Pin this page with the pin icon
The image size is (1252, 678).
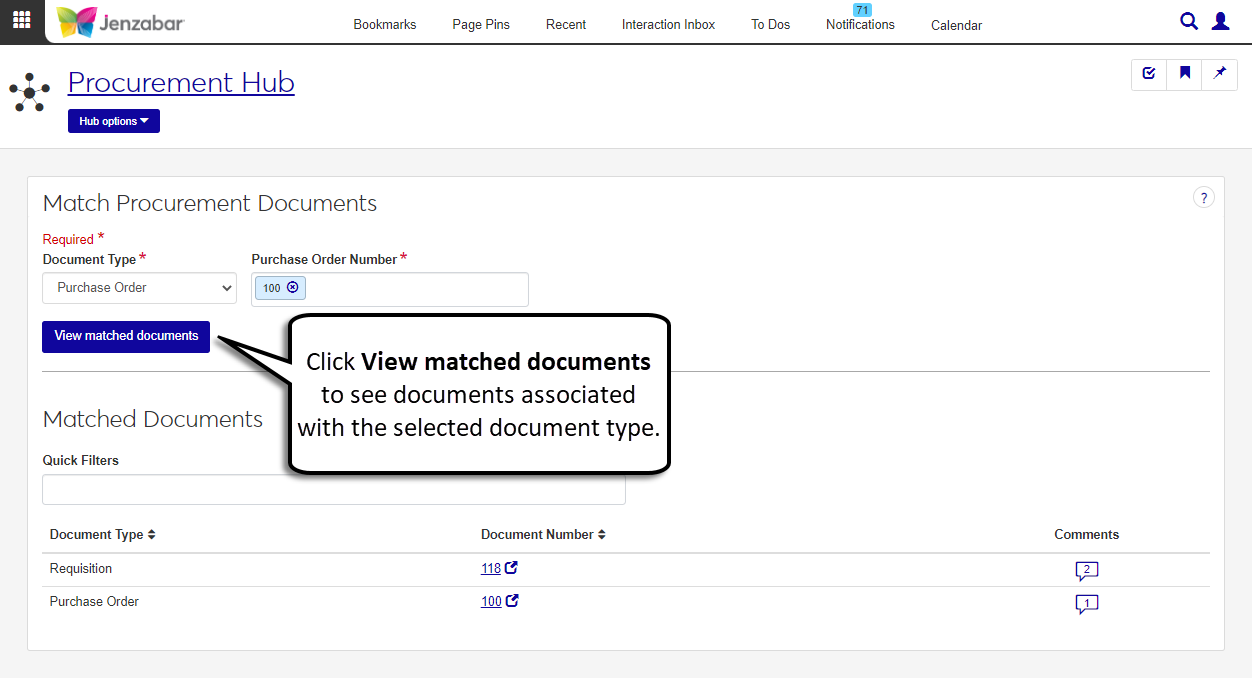1219,73
